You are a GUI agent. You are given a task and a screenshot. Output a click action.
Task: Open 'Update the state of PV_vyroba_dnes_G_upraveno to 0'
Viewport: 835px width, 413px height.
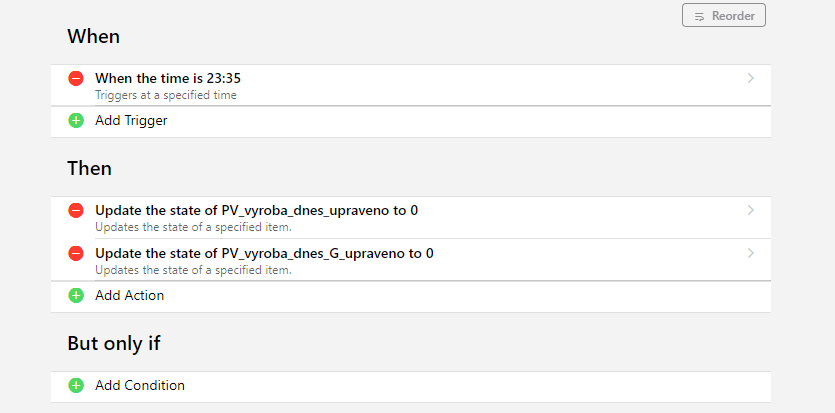tap(264, 253)
